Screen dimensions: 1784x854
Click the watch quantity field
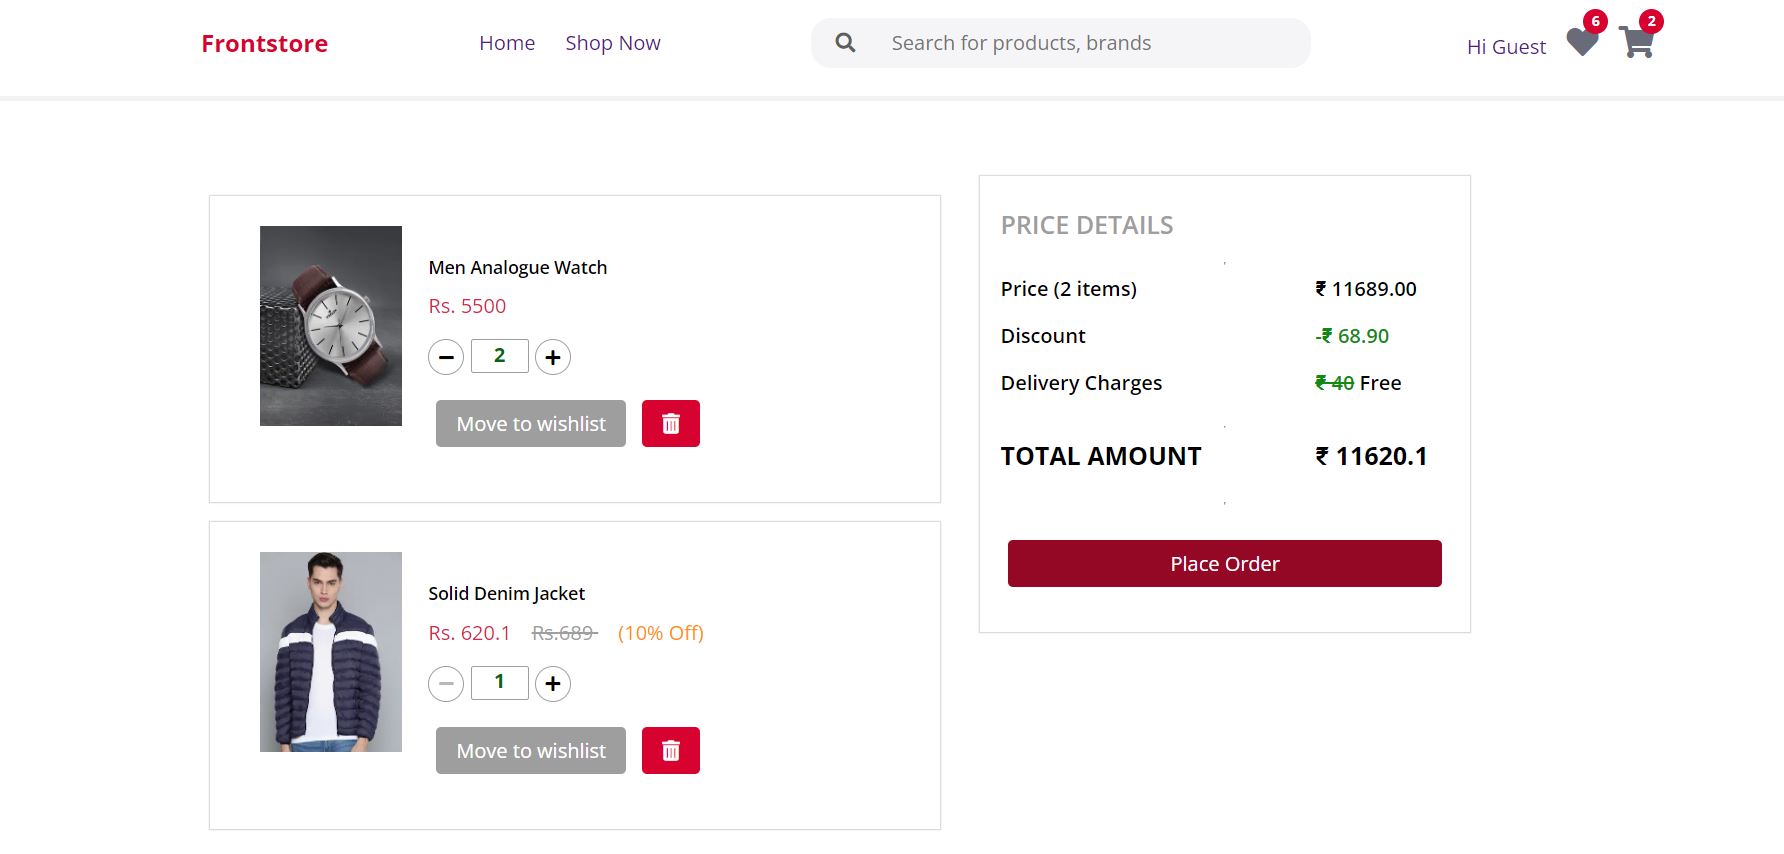pos(500,356)
